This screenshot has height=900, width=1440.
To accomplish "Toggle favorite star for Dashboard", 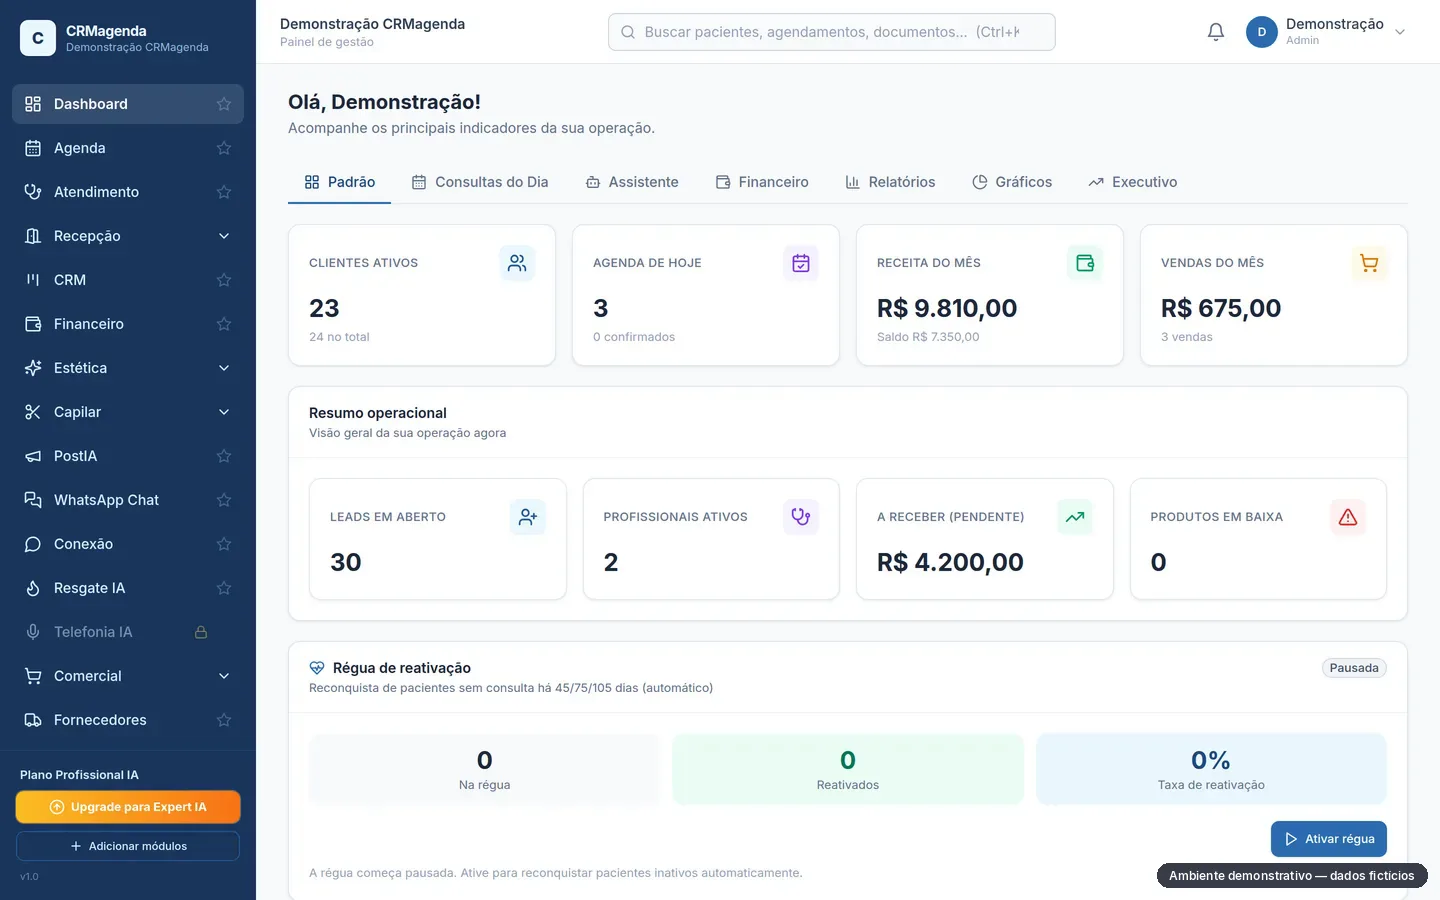I will point(224,104).
